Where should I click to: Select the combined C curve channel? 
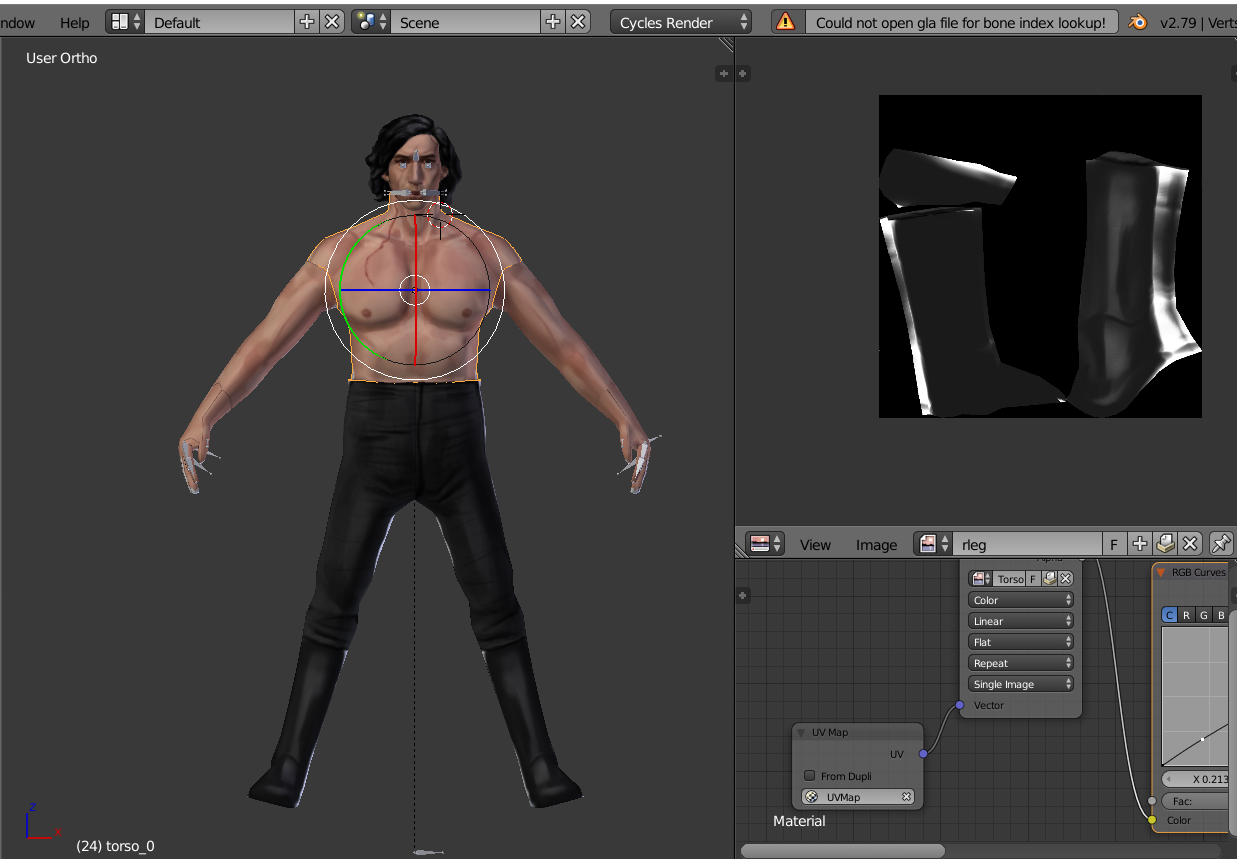tap(1169, 615)
